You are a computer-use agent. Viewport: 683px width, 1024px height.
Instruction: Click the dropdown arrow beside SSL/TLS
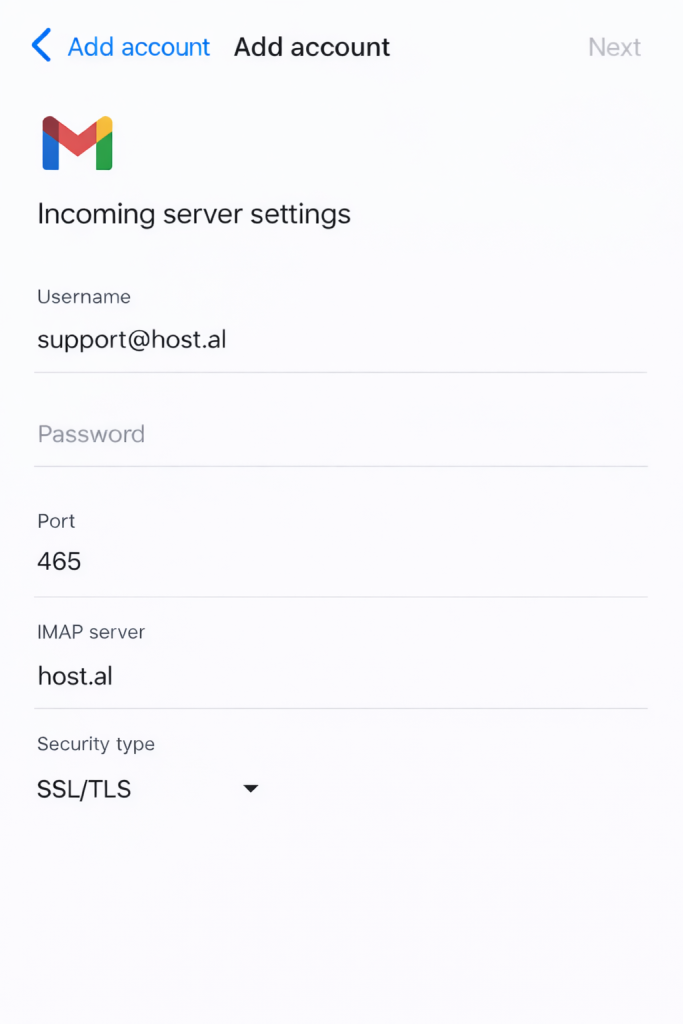click(x=251, y=790)
